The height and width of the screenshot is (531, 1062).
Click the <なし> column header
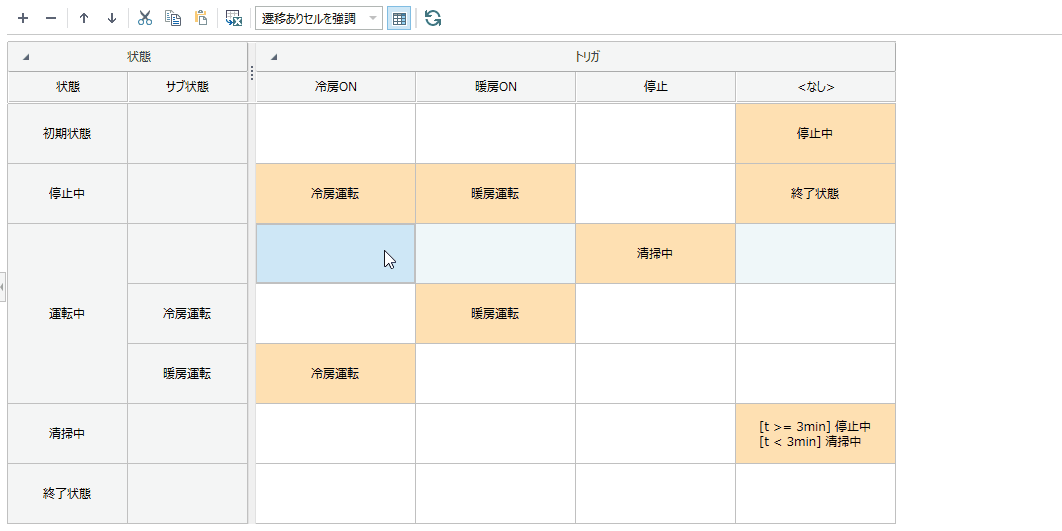point(815,87)
